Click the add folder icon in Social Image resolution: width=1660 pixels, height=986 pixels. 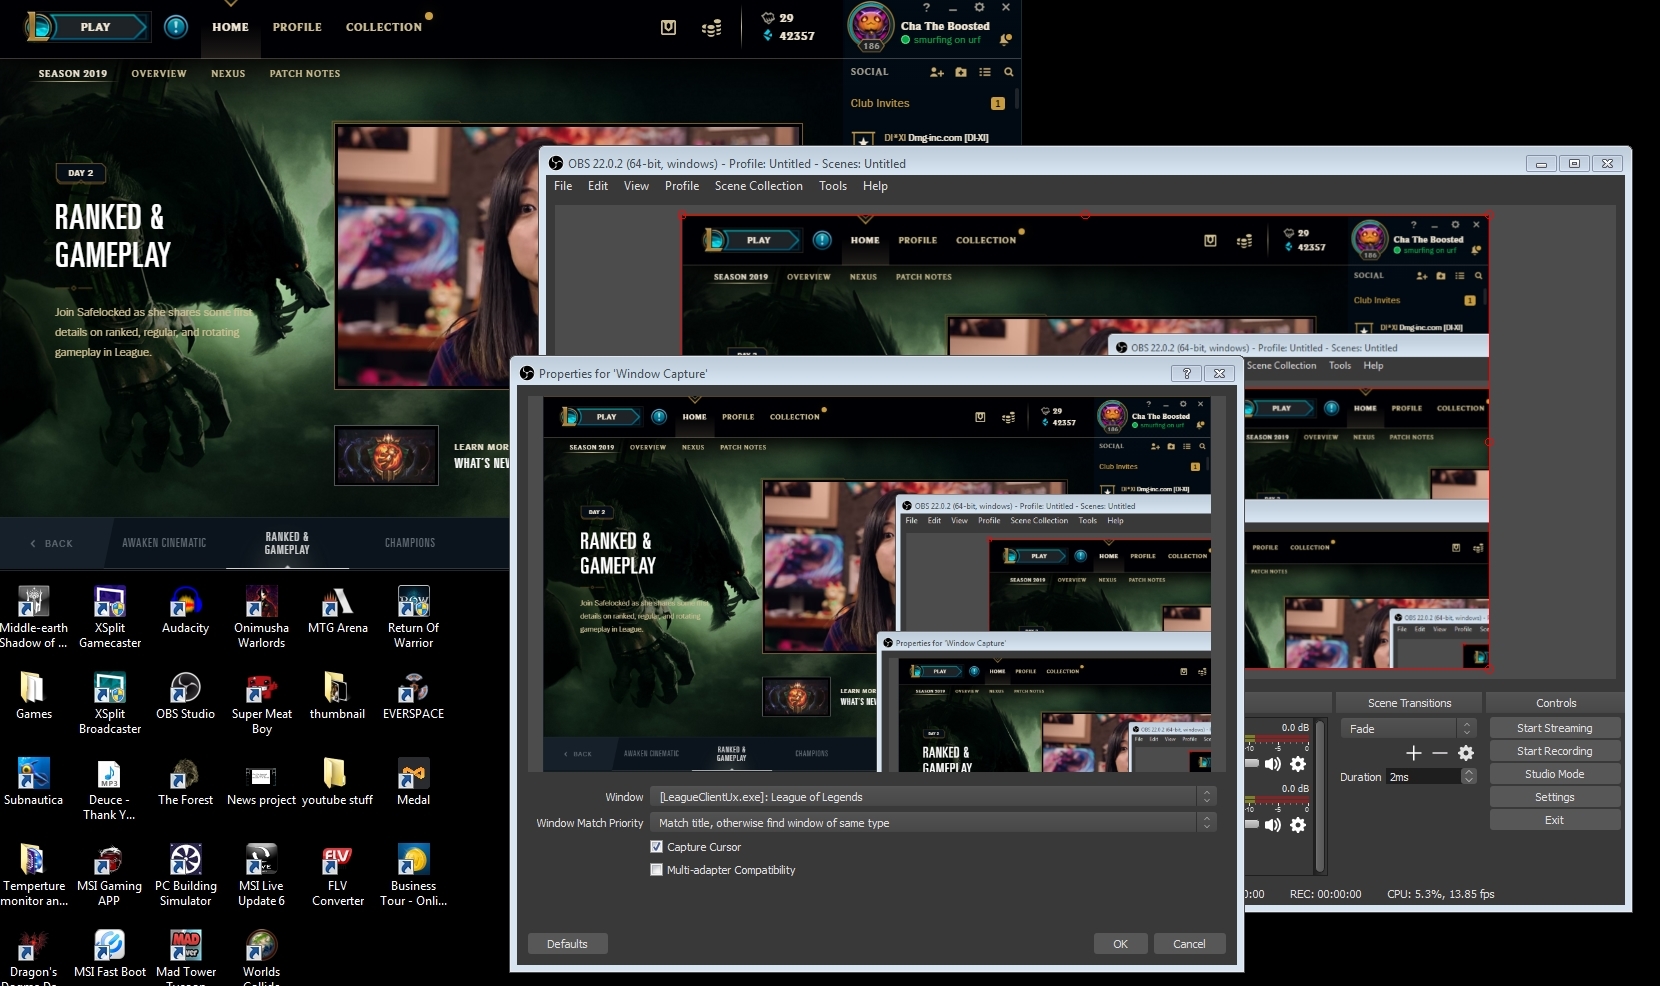pos(961,72)
